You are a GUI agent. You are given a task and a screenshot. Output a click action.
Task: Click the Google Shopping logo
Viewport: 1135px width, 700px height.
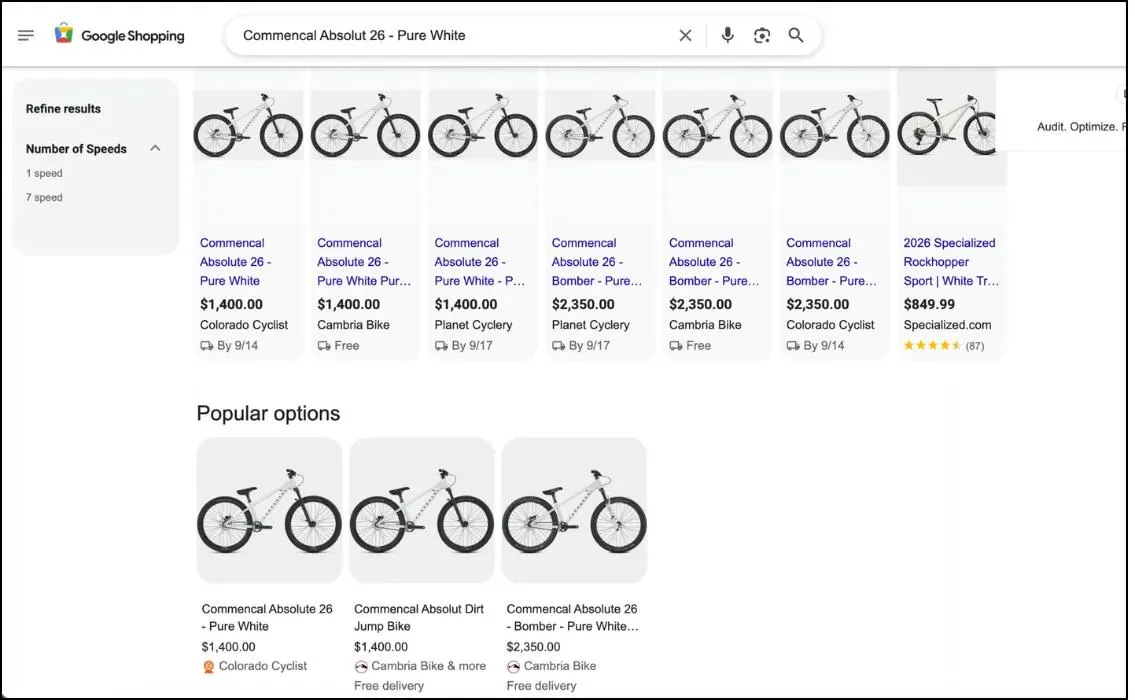(119, 35)
